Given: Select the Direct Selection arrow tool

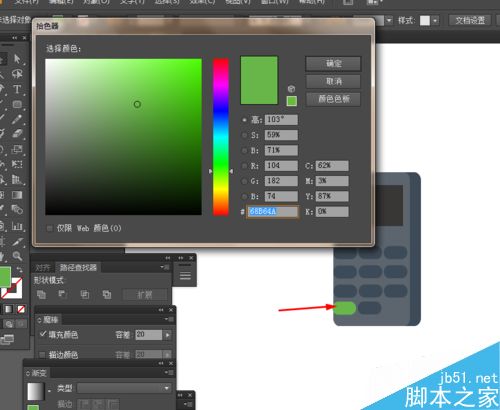Looking at the screenshot, I should coord(17,59).
